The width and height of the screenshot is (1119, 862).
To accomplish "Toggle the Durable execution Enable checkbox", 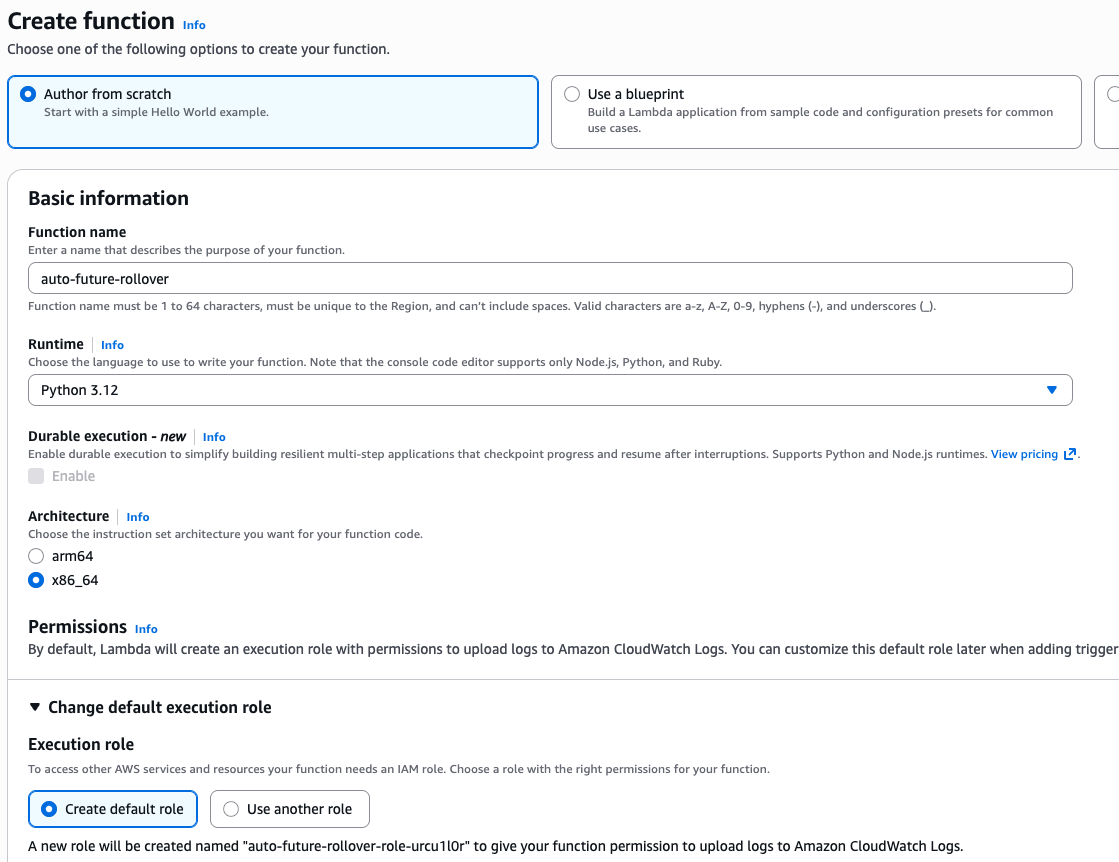I will click(37, 476).
